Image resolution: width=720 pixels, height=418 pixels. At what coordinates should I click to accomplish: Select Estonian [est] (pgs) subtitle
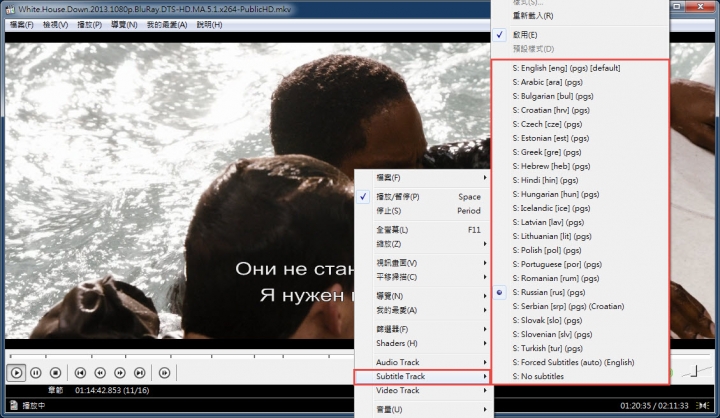pos(580,138)
